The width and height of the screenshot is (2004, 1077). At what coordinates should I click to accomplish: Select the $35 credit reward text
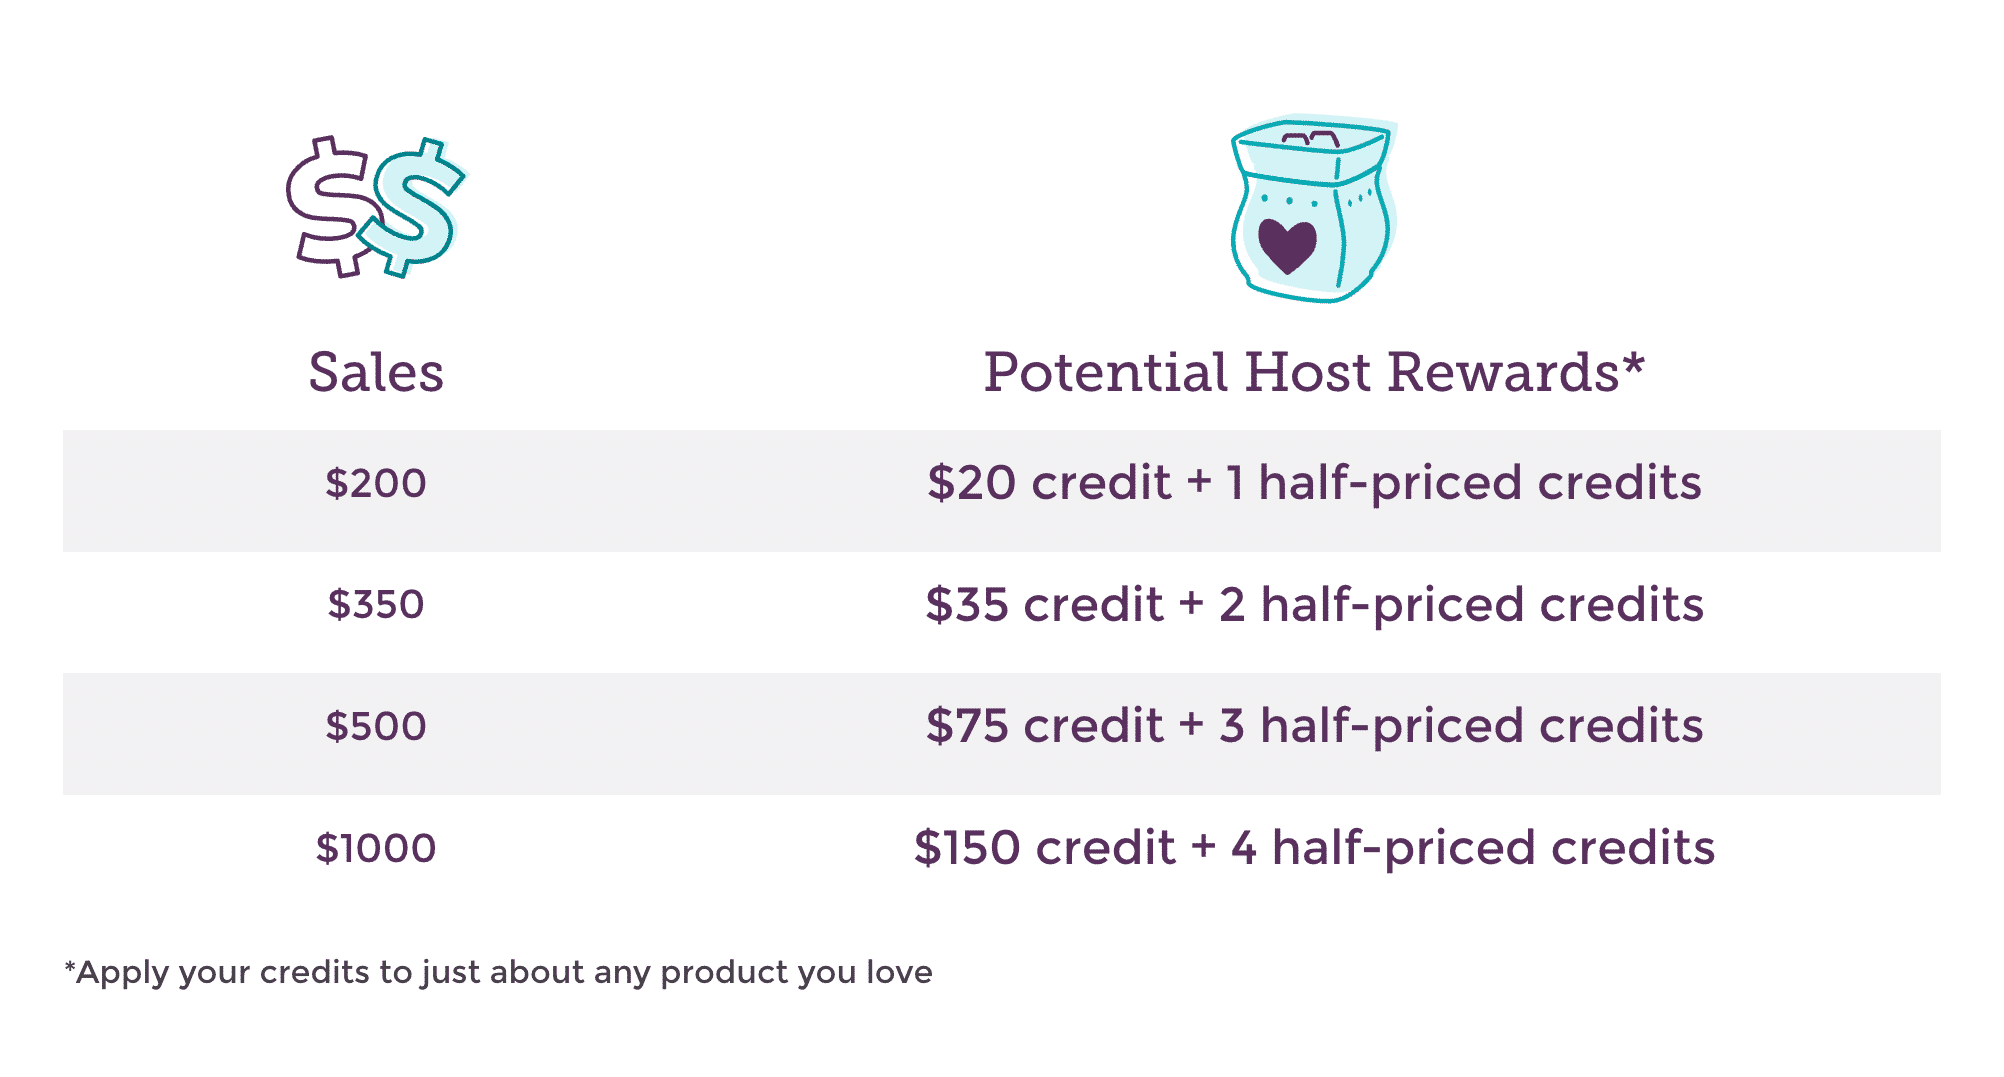pyautogui.click(x=1045, y=604)
